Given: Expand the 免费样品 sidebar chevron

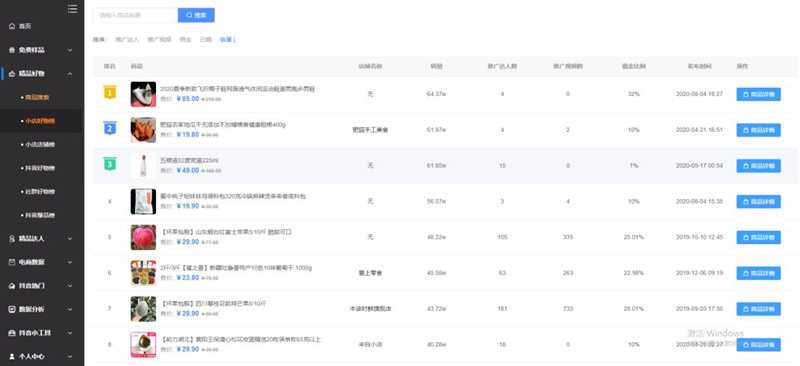Looking at the screenshot, I should pos(70,50).
